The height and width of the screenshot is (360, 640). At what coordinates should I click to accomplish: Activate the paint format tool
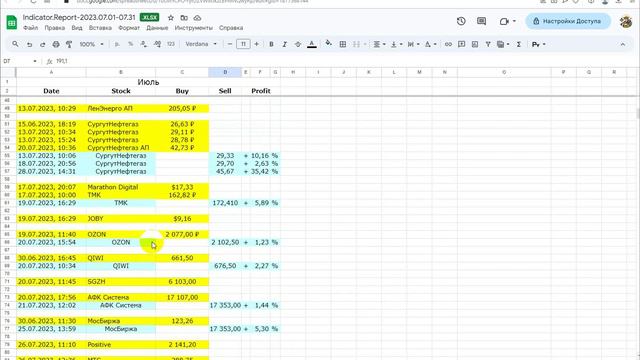point(69,44)
